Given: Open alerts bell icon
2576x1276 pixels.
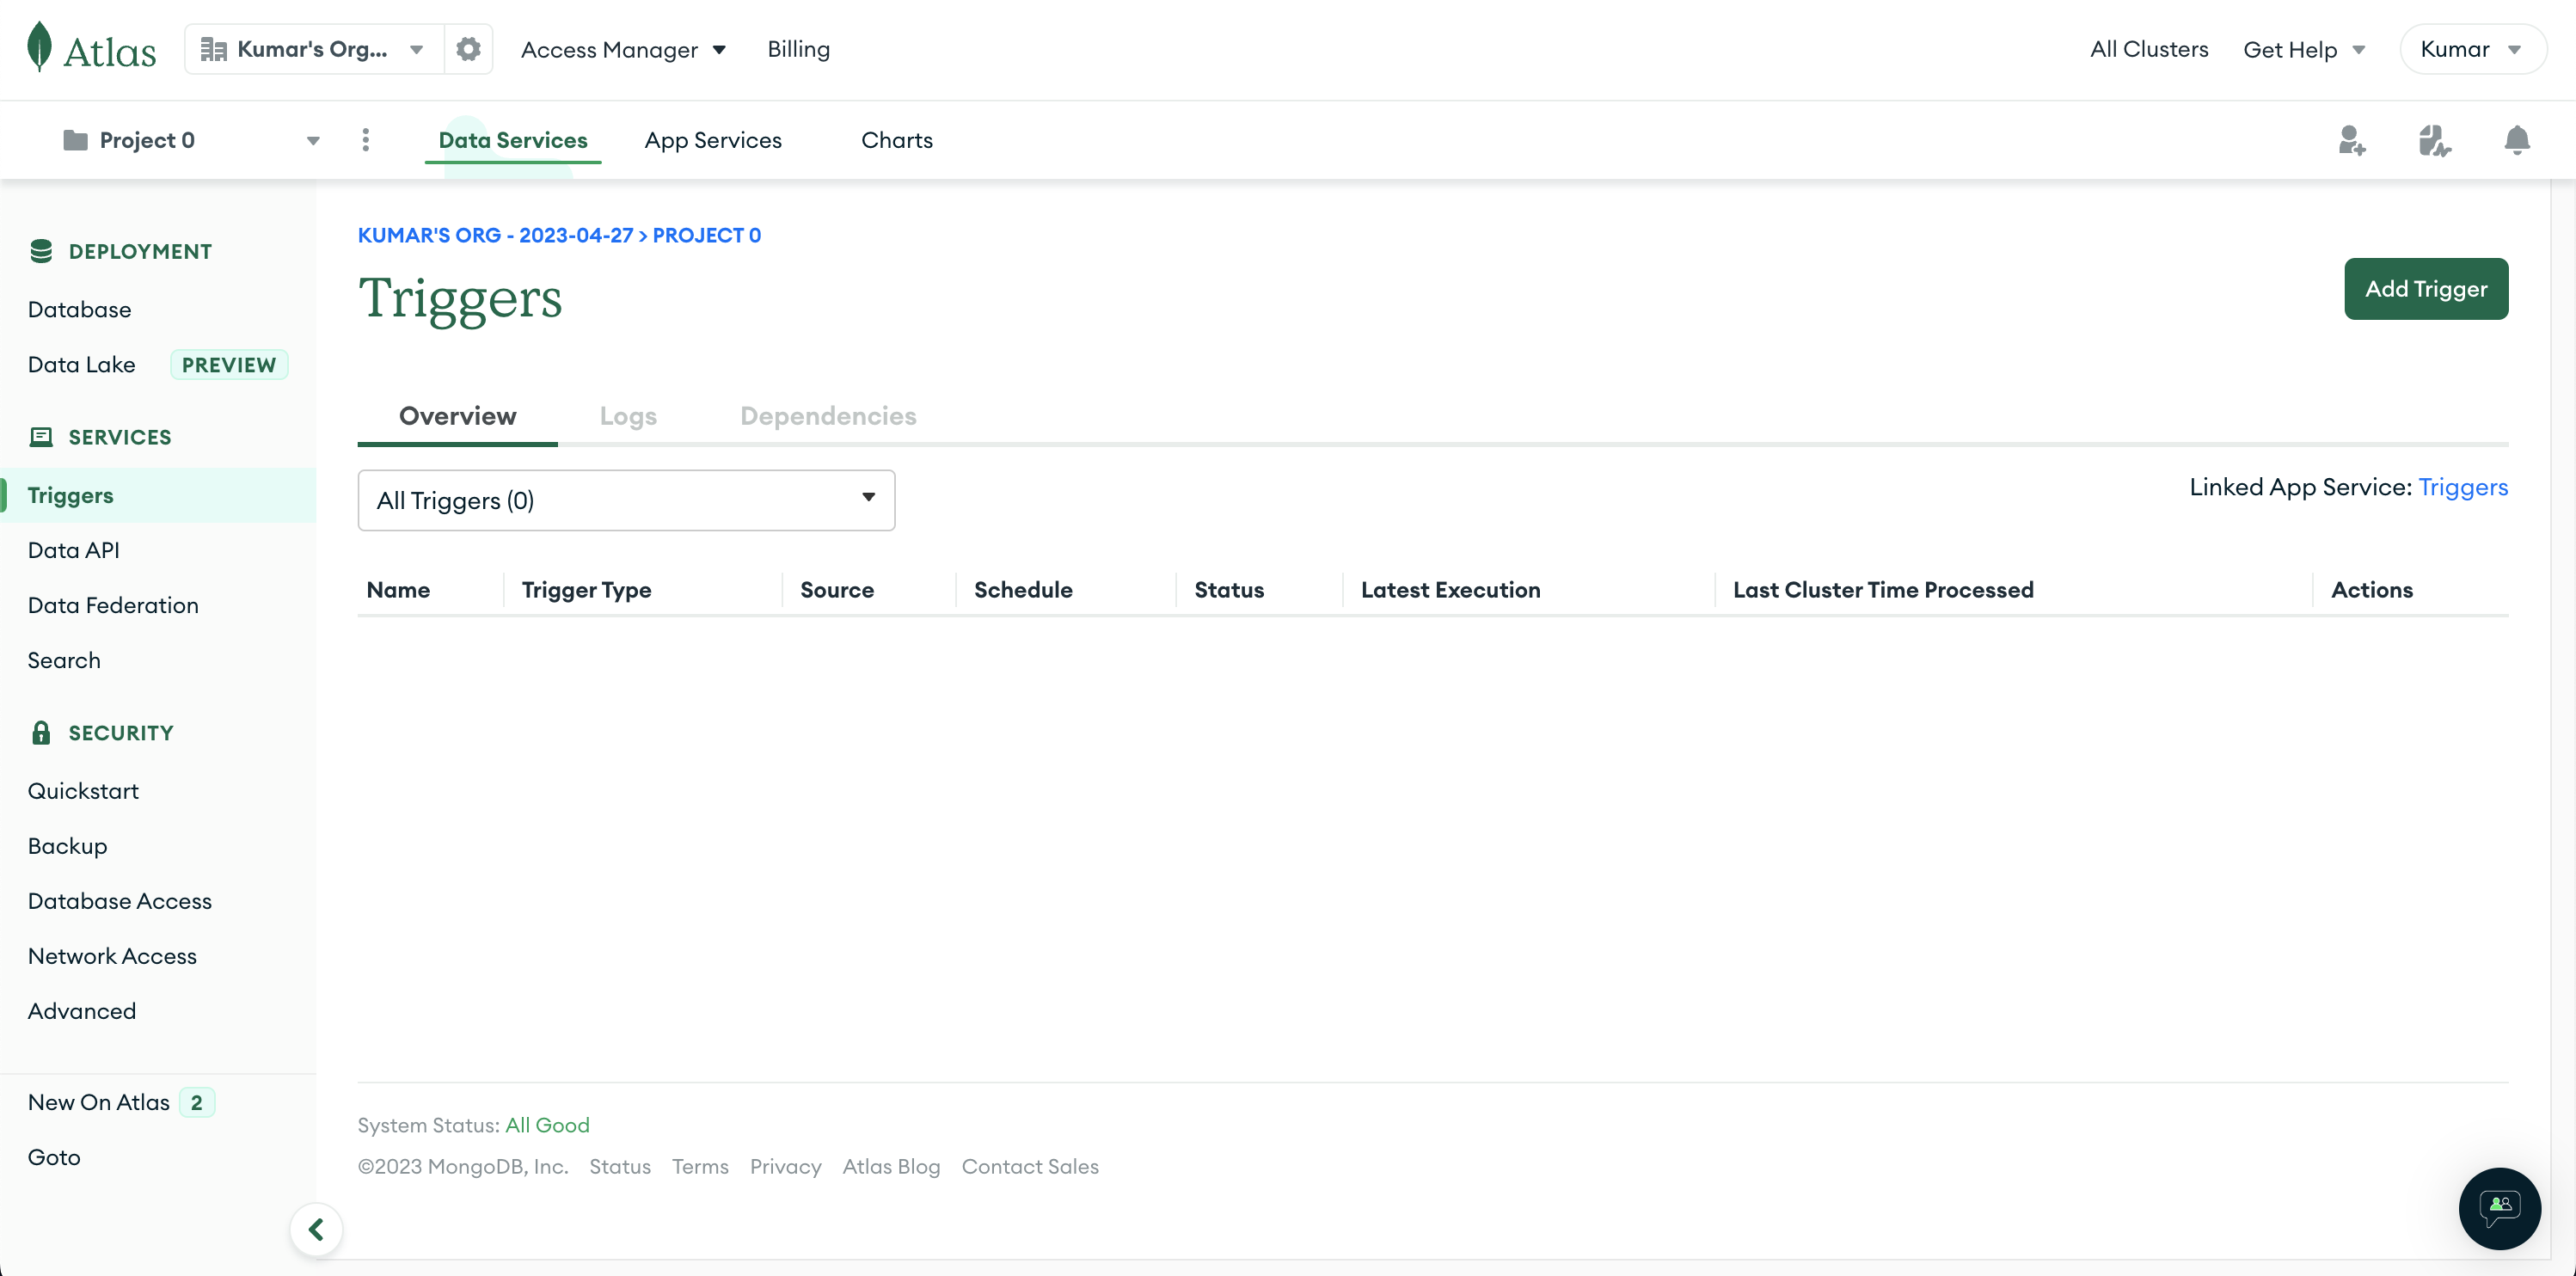Looking at the screenshot, I should pos(2517,140).
